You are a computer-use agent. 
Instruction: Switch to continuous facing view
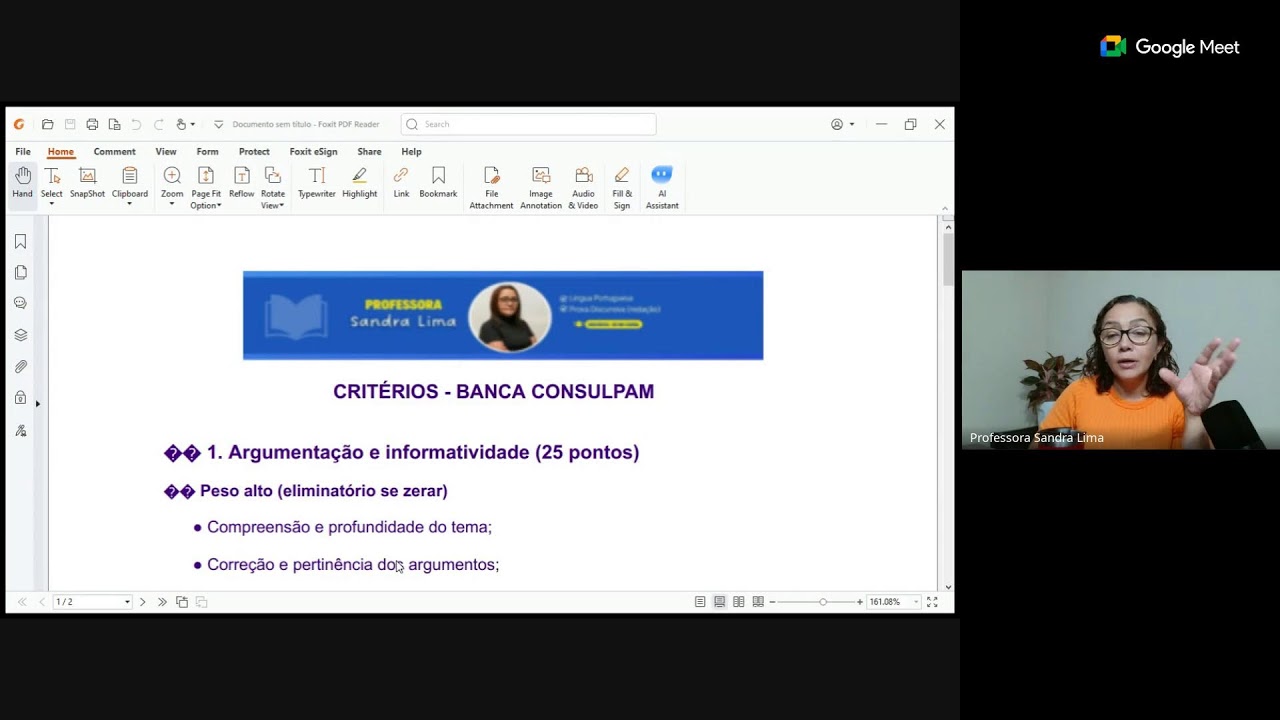point(758,602)
